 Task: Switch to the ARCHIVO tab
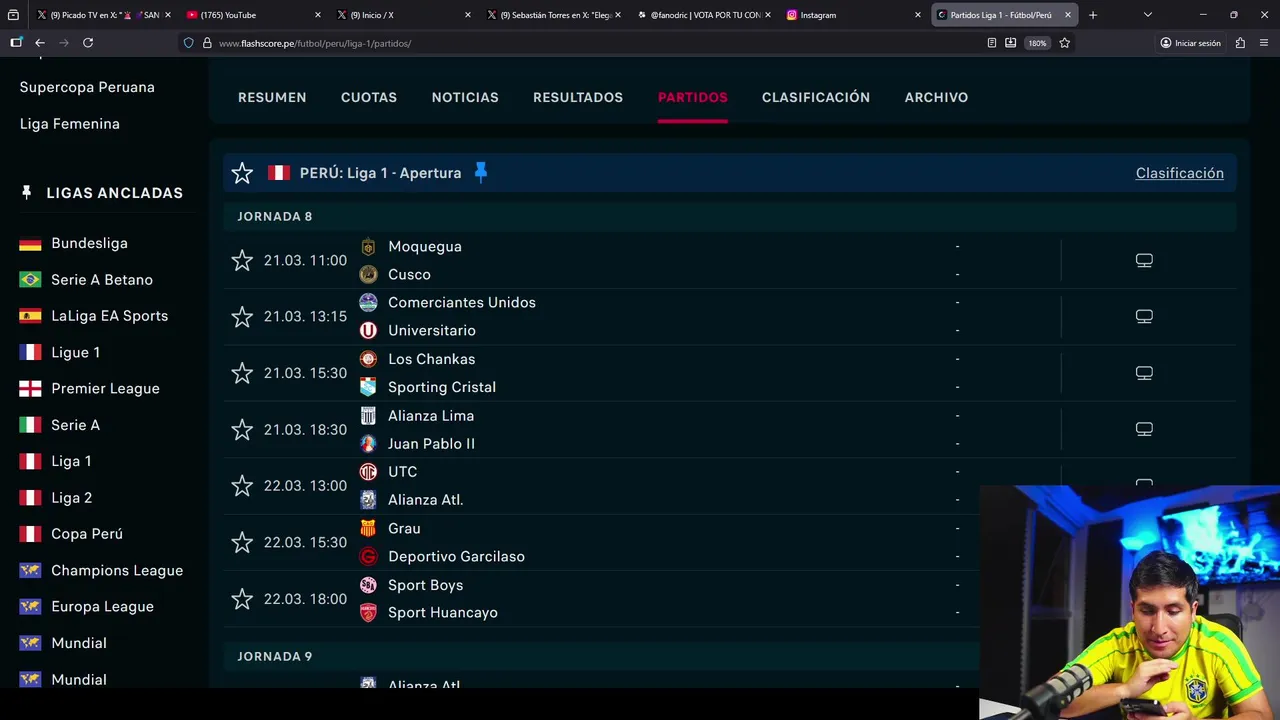(x=936, y=97)
